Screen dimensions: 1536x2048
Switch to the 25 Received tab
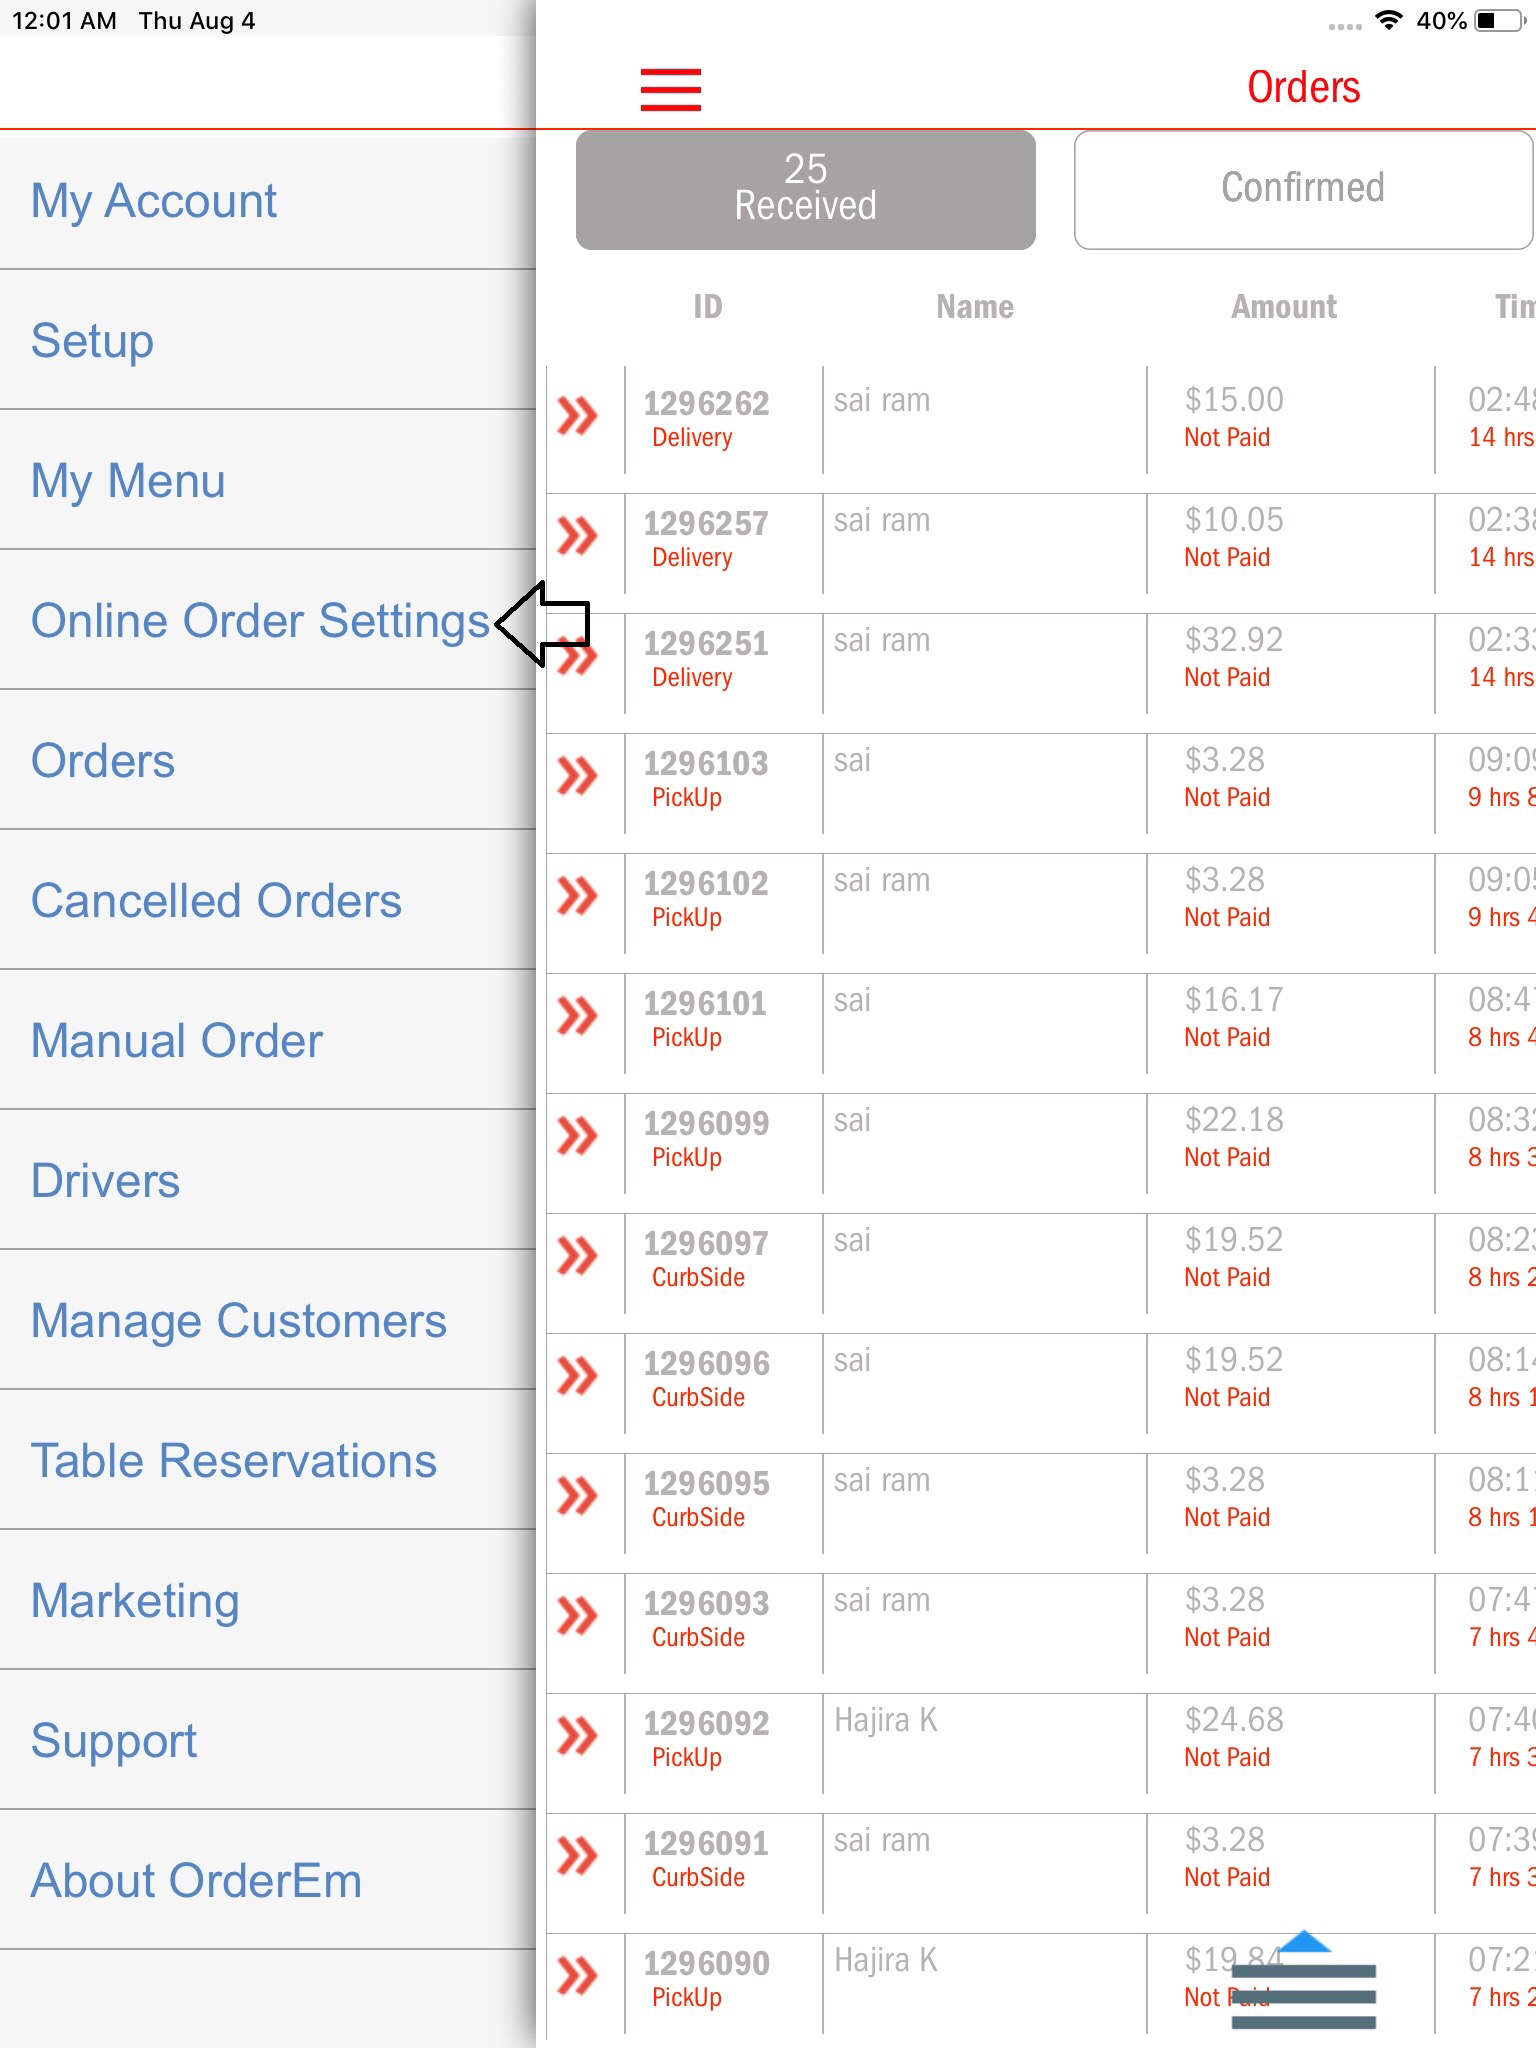click(805, 189)
